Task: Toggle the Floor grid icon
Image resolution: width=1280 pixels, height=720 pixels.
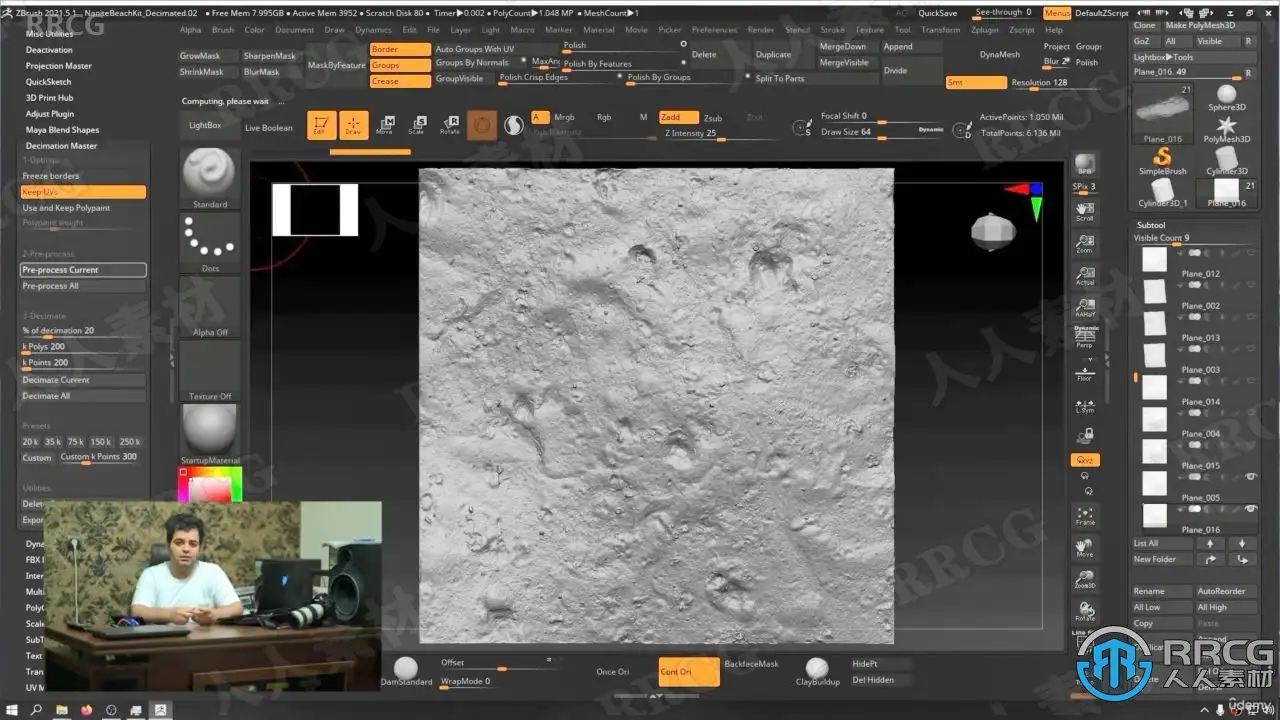Action: (x=1084, y=372)
